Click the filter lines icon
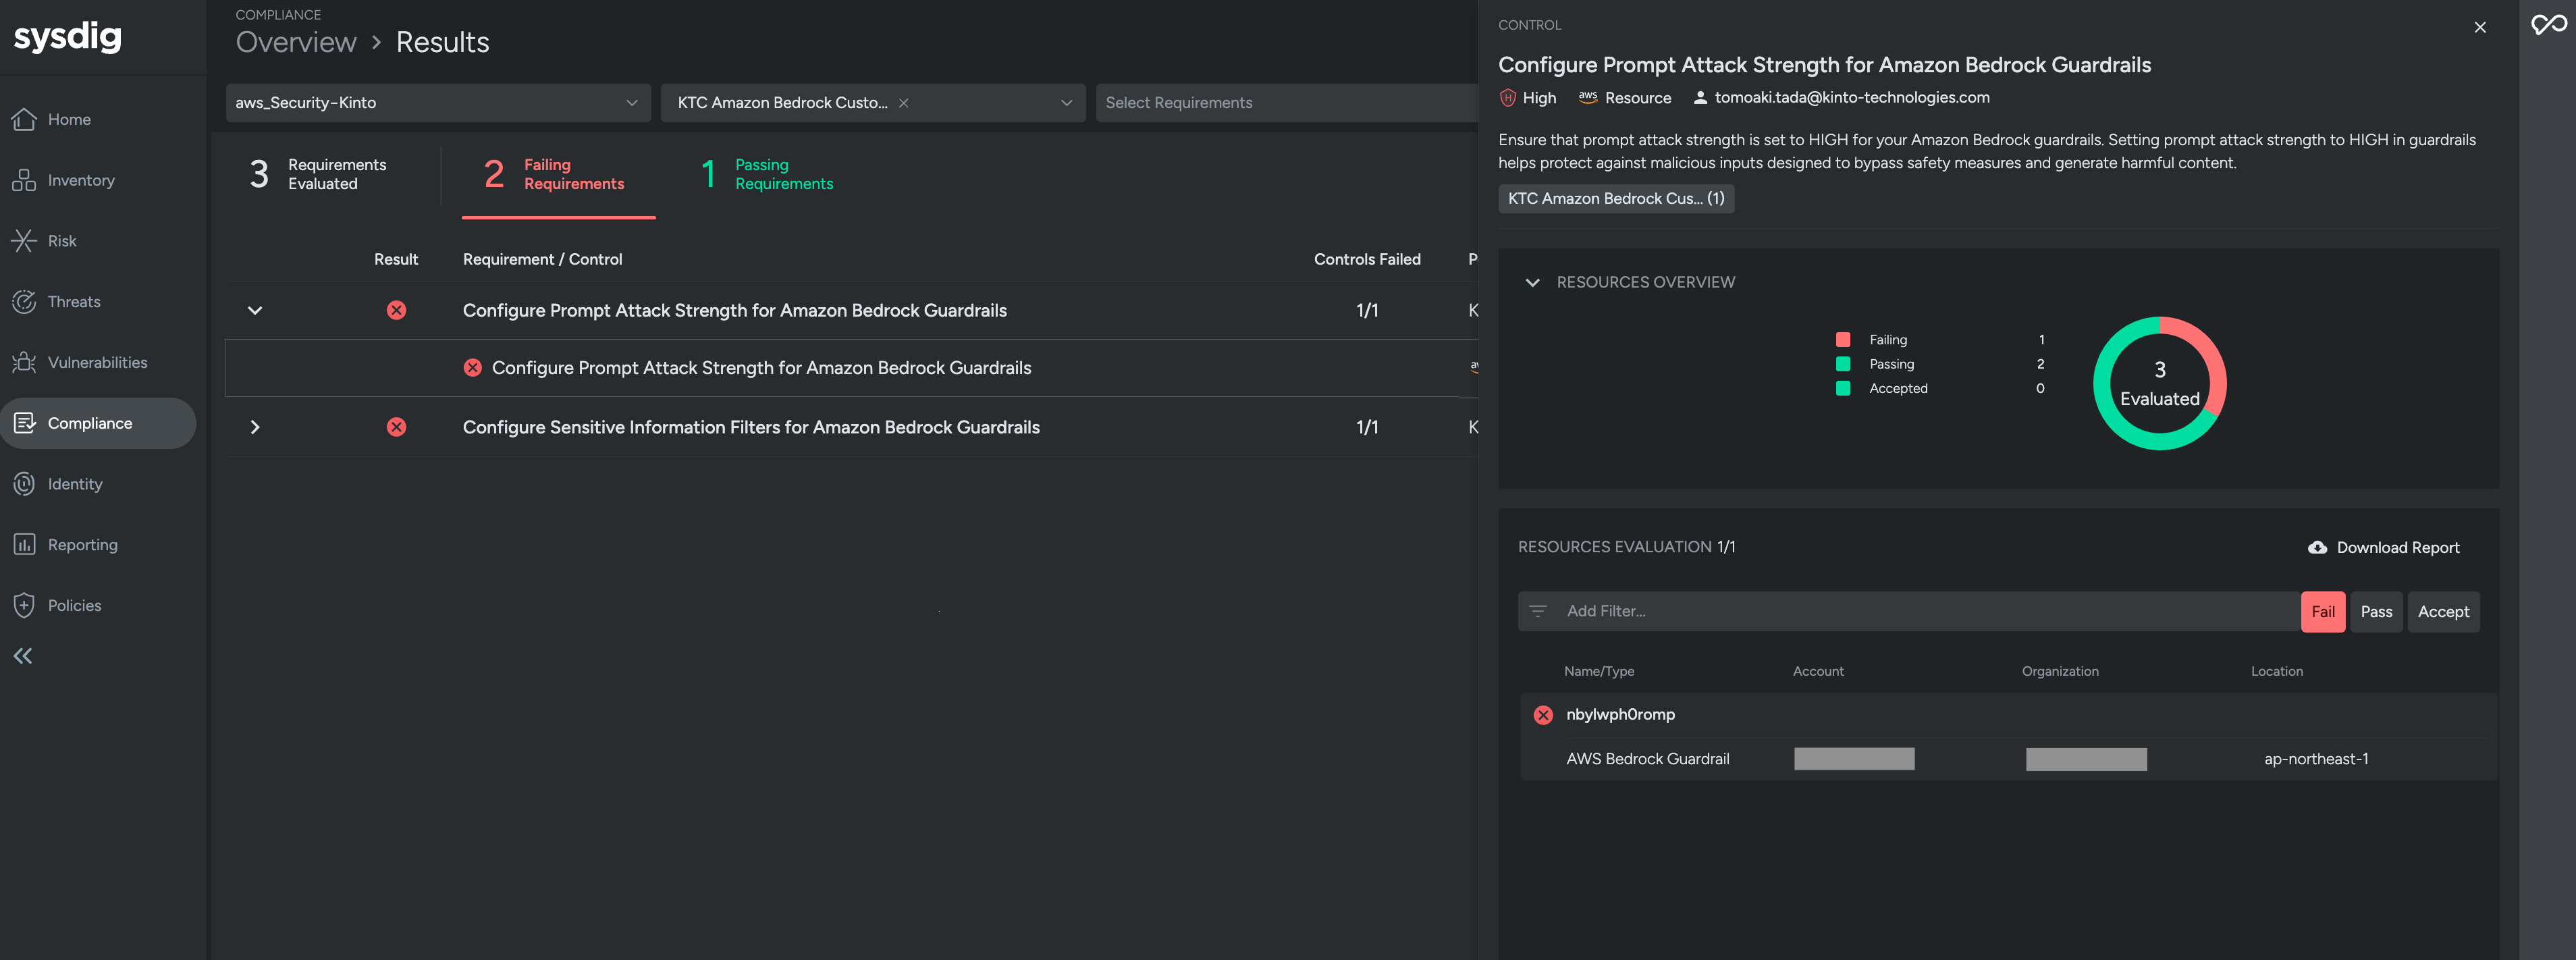 click(1538, 611)
